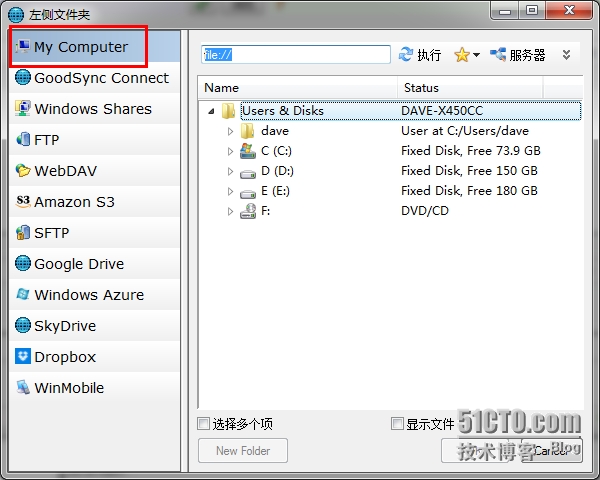This screenshot has height=480, width=600.
Task: Expand the C (C:) drive node
Action: coord(230,151)
